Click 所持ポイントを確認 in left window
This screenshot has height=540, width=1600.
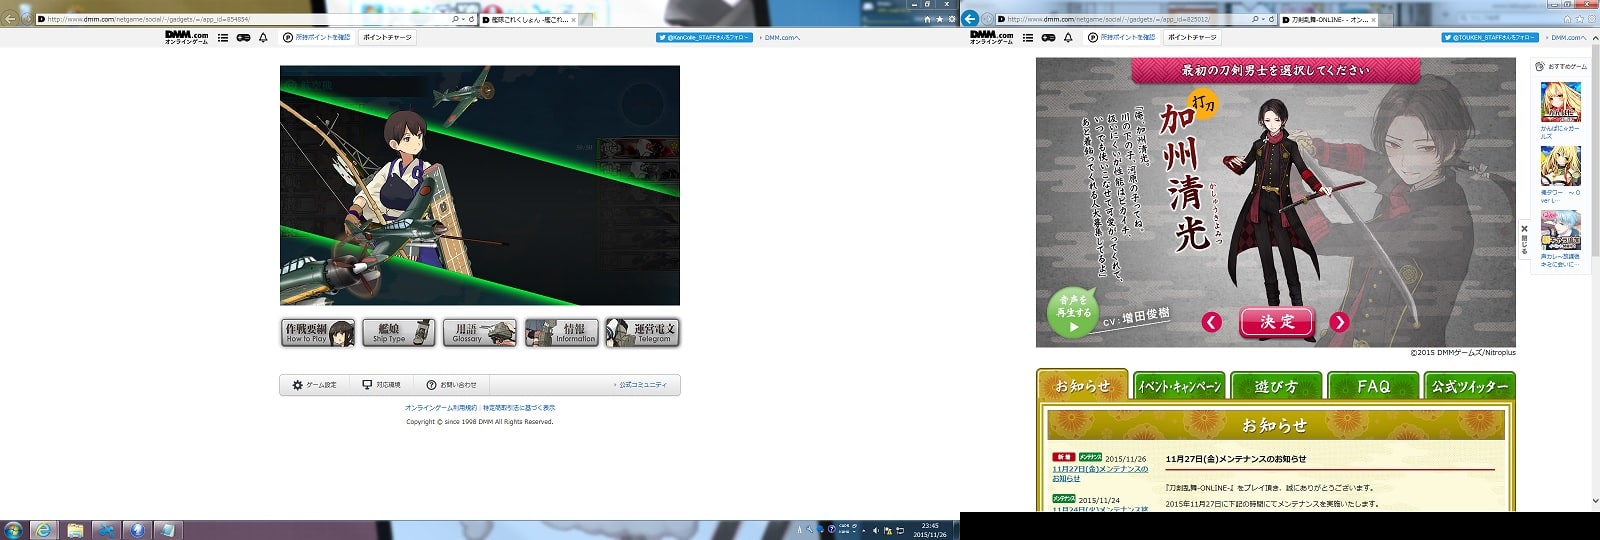[316, 38]
